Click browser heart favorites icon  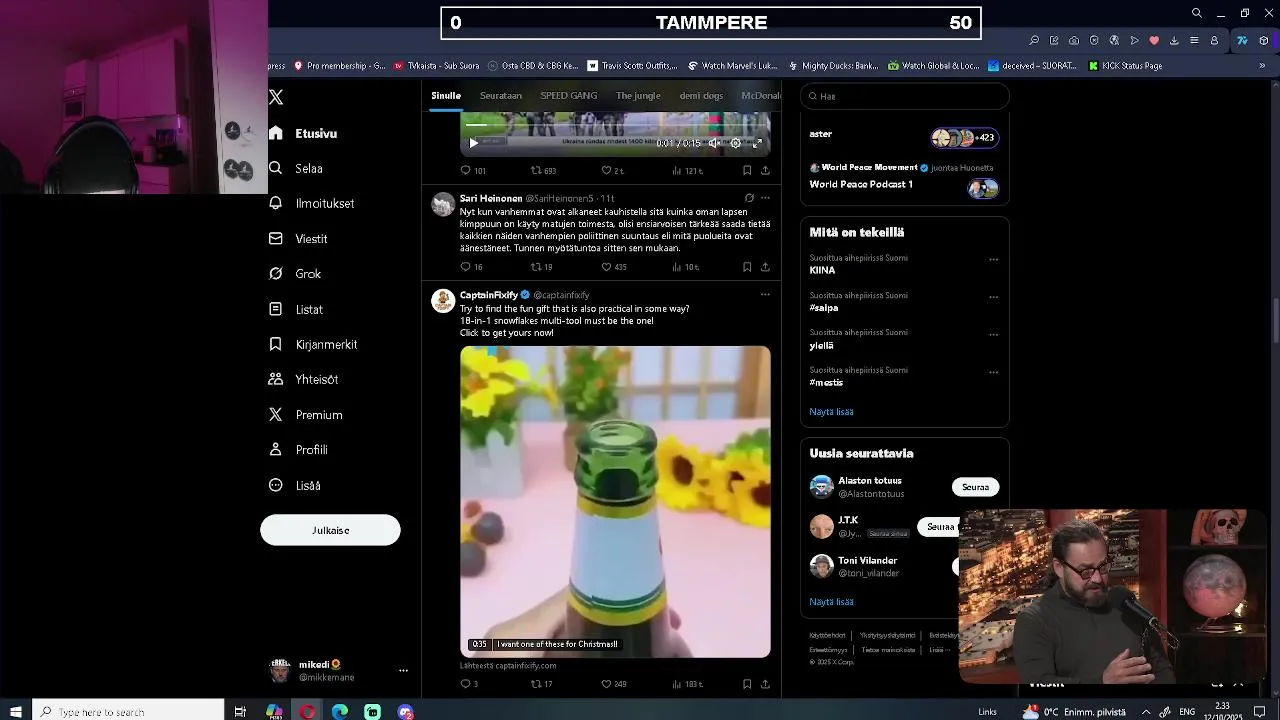point(1154,41)
